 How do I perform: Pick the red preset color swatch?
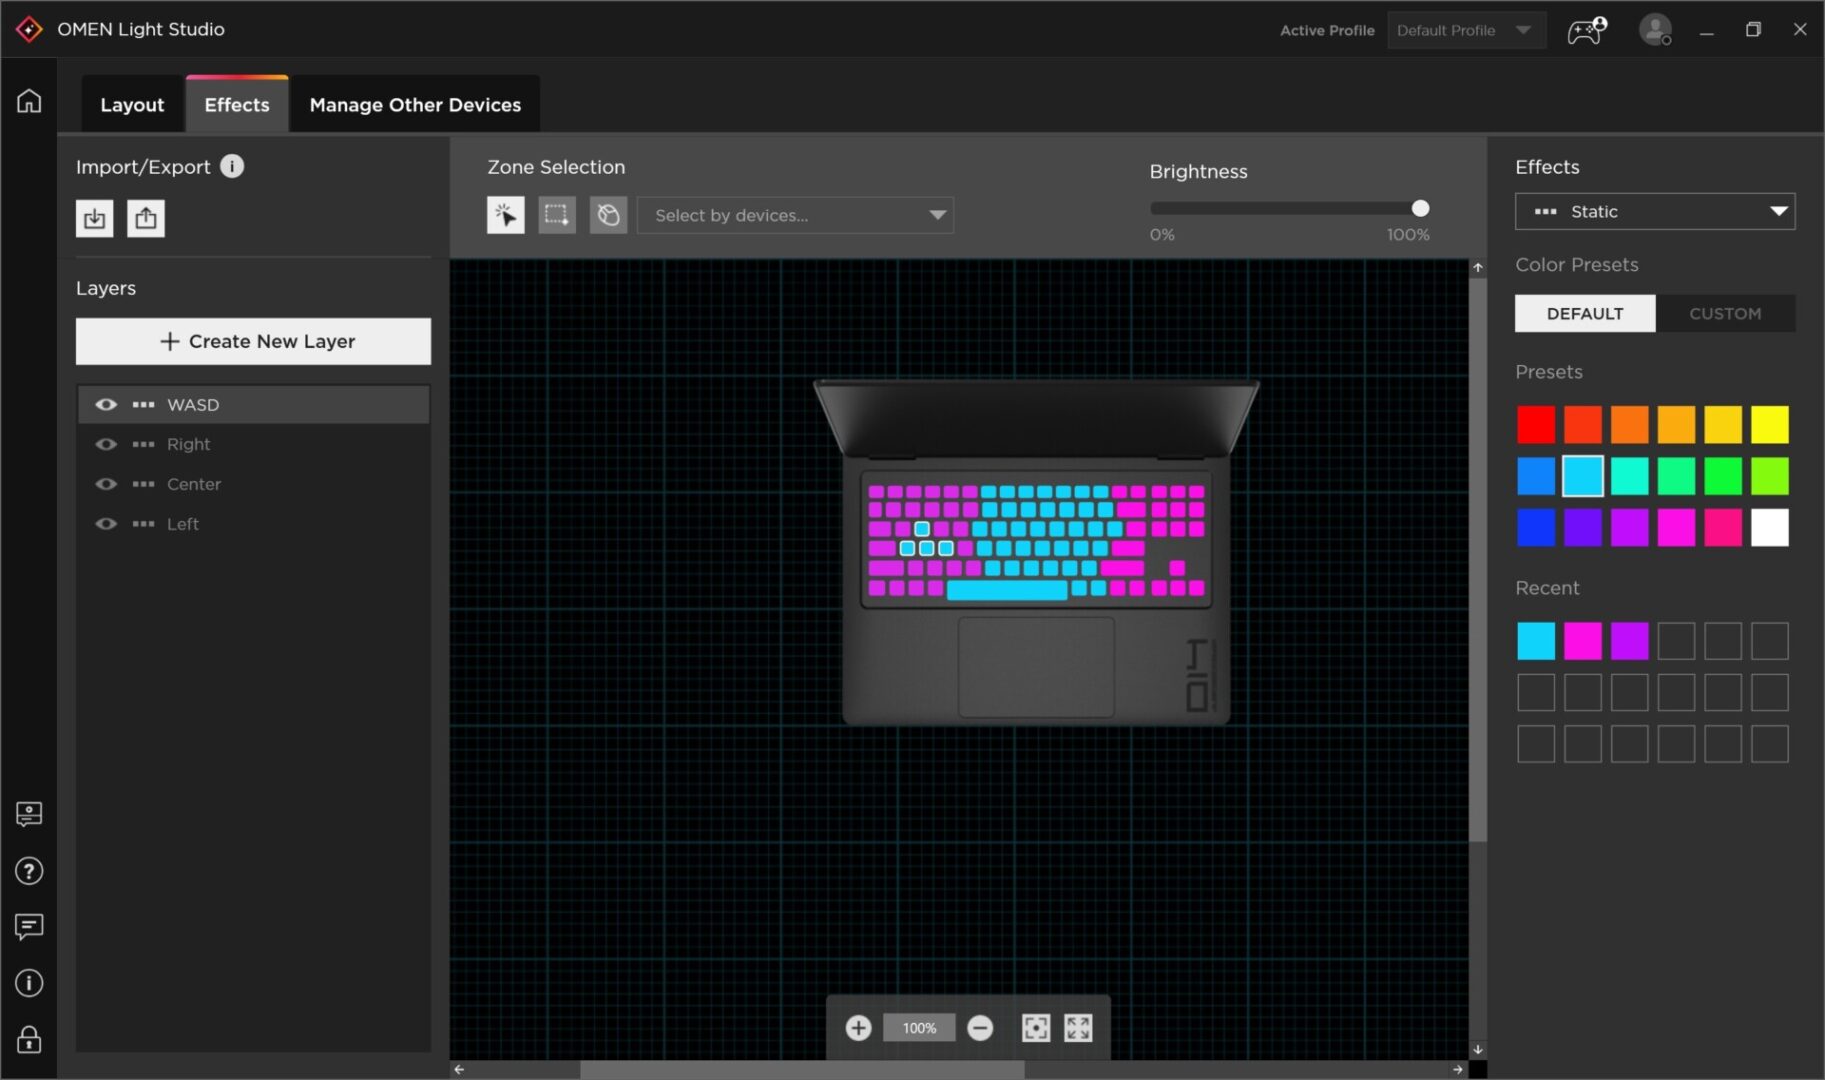(x=1536, y=424)
